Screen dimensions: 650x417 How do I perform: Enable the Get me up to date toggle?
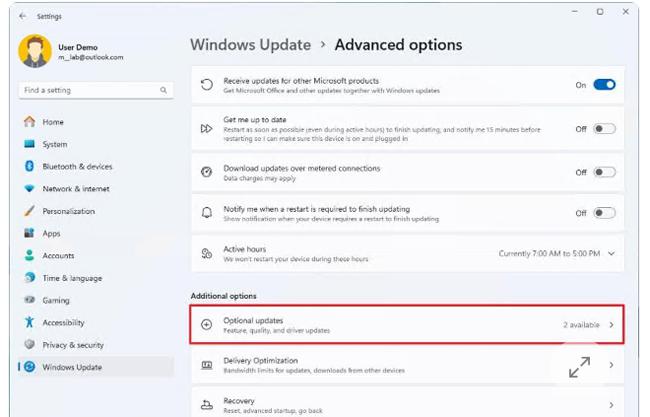tap(604, 129)
